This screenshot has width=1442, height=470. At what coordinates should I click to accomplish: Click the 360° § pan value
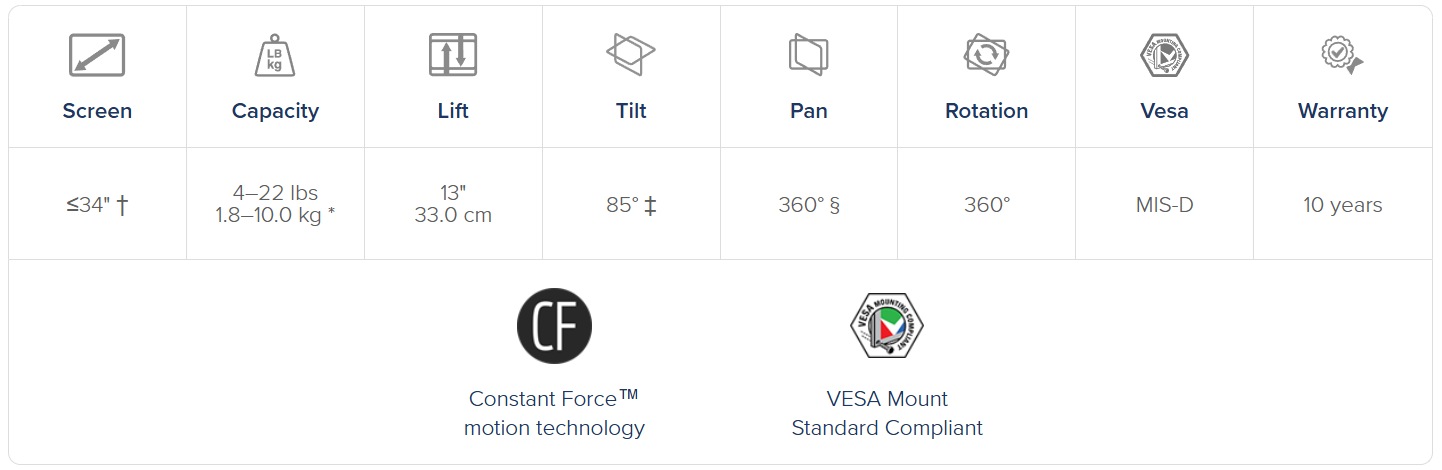808,206
